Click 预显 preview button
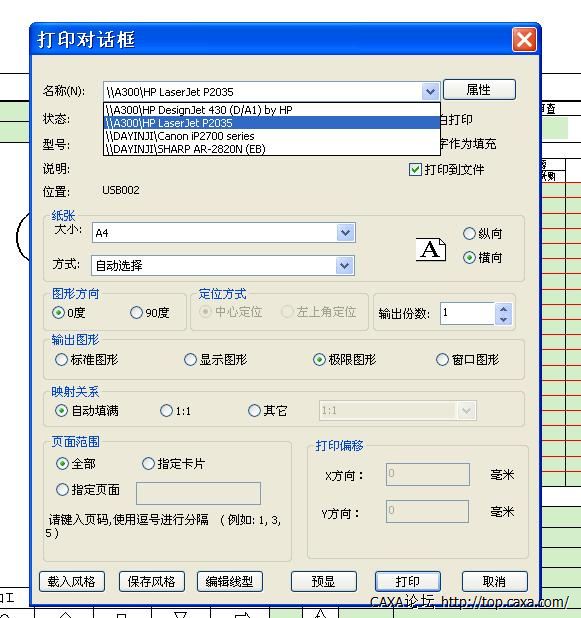Screen dimensions: 581x618 (324, 581)
